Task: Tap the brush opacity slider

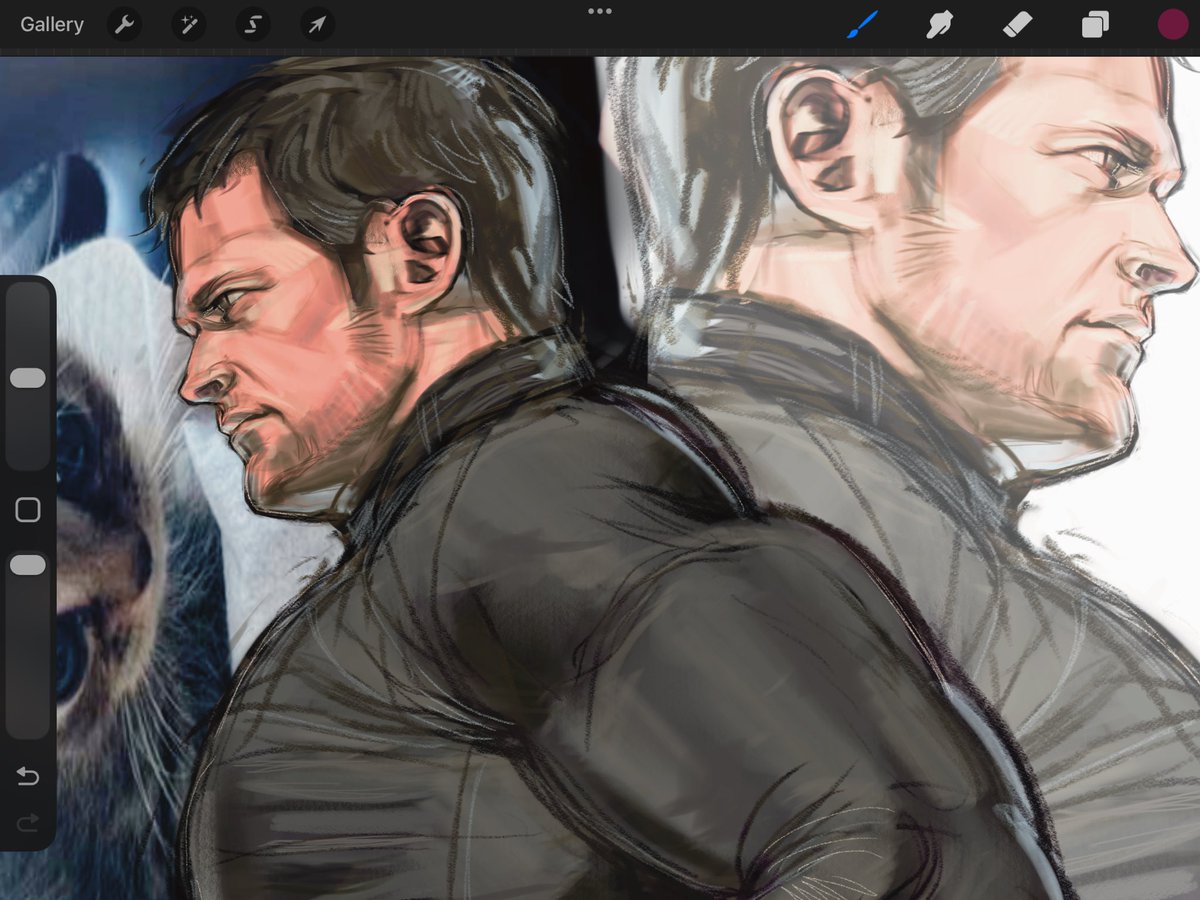Action: pyautogui.click(x=27, y=563)
